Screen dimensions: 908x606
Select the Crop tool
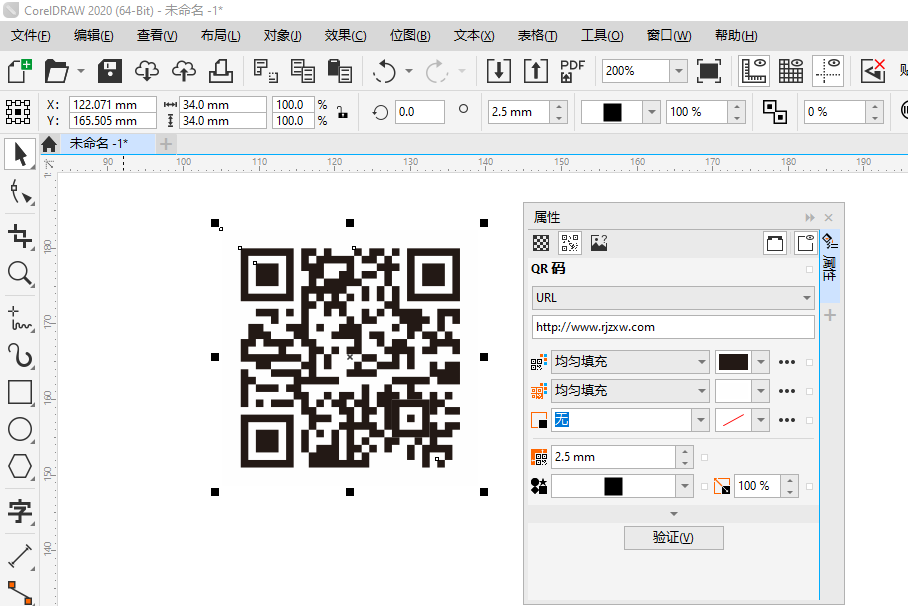[20, 236]
